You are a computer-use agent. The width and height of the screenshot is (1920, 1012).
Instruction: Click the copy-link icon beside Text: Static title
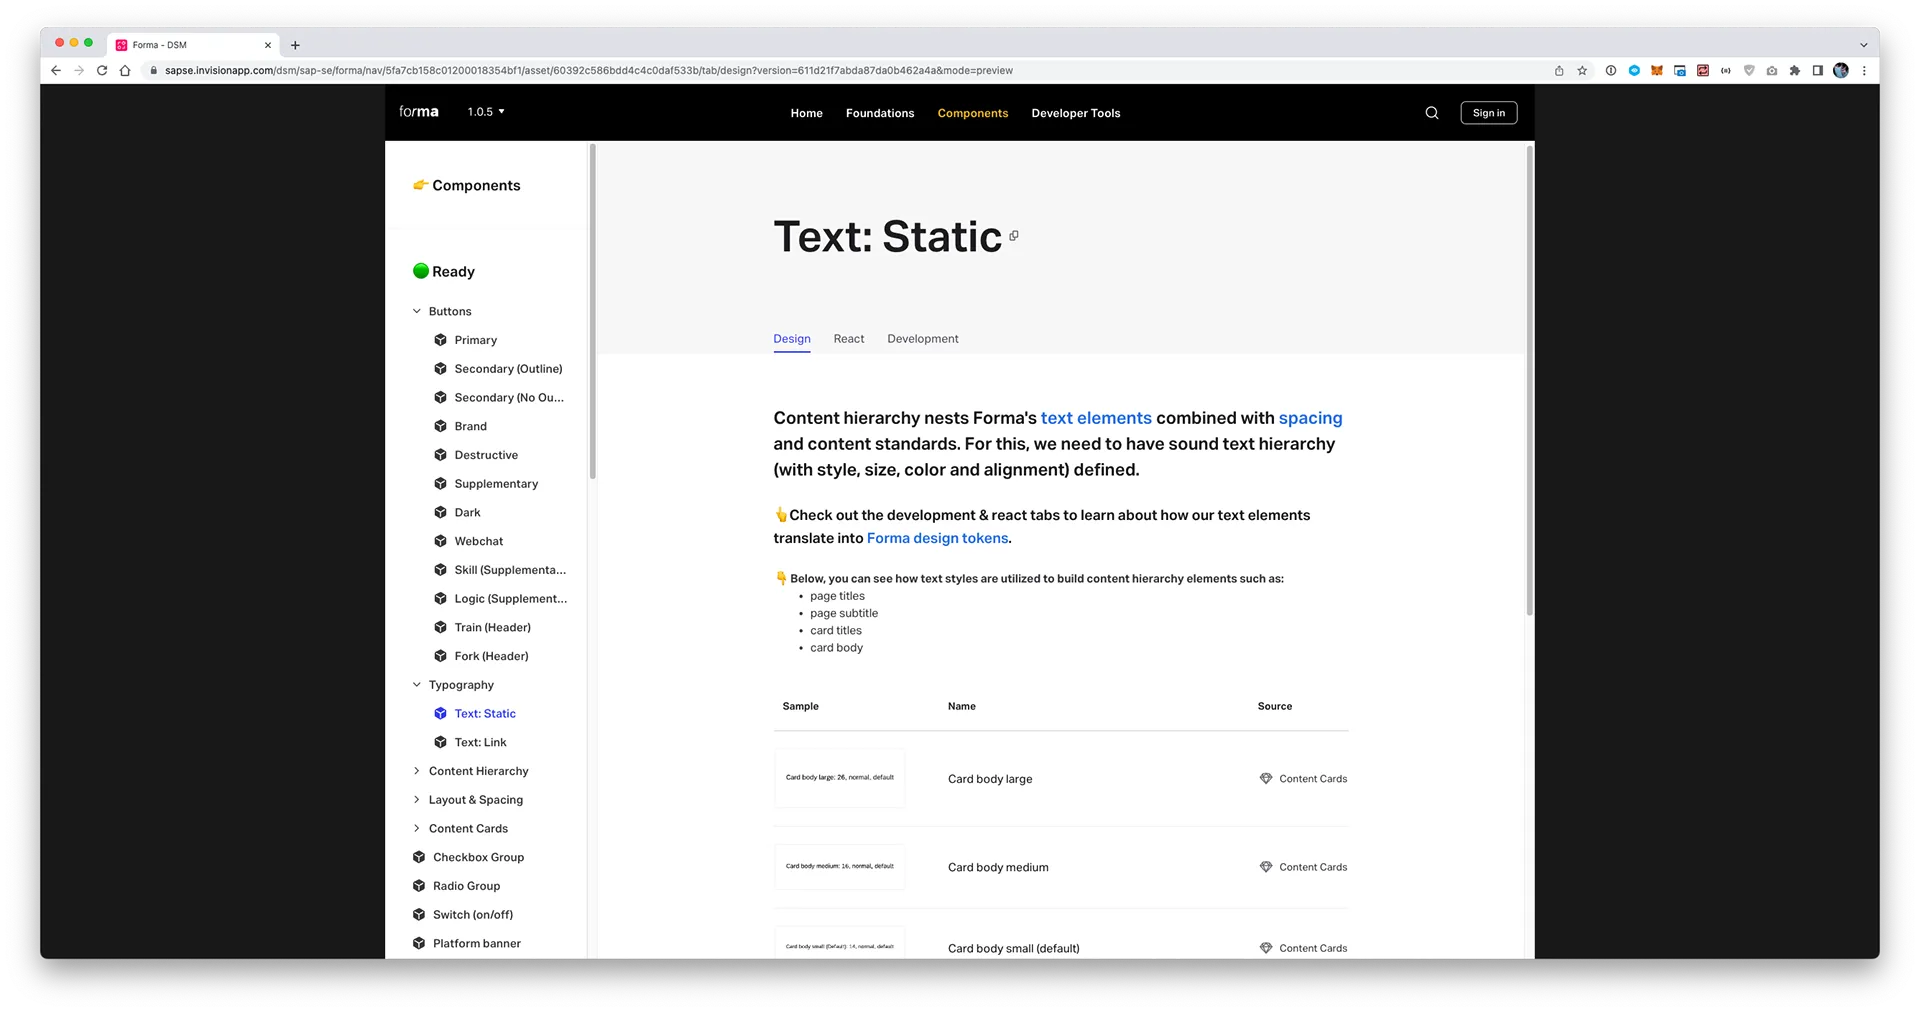coord(1014,236)
